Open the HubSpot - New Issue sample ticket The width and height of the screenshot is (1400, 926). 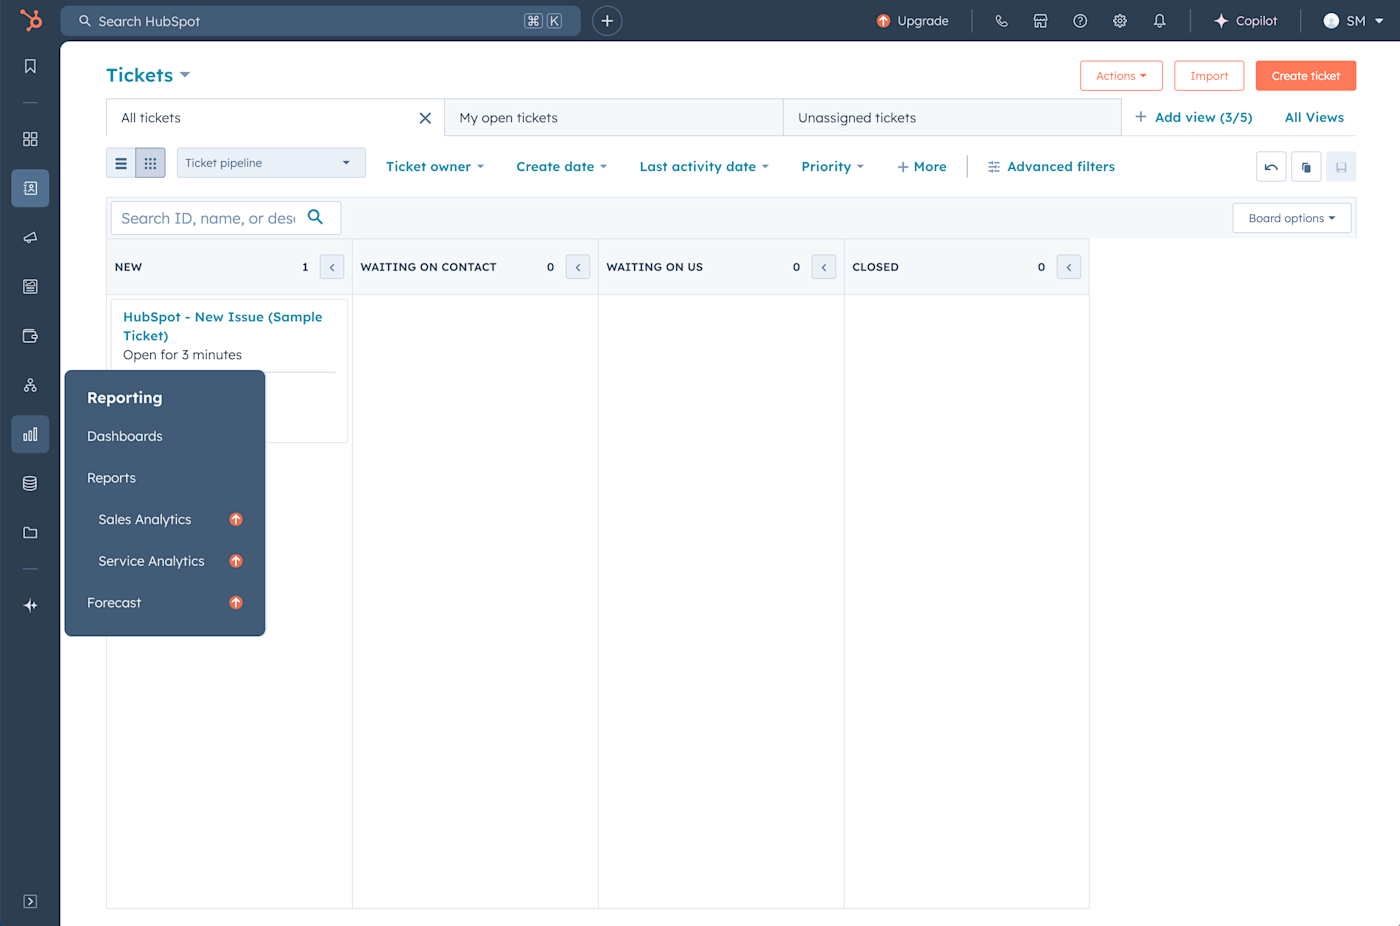(x=223, y=326)
